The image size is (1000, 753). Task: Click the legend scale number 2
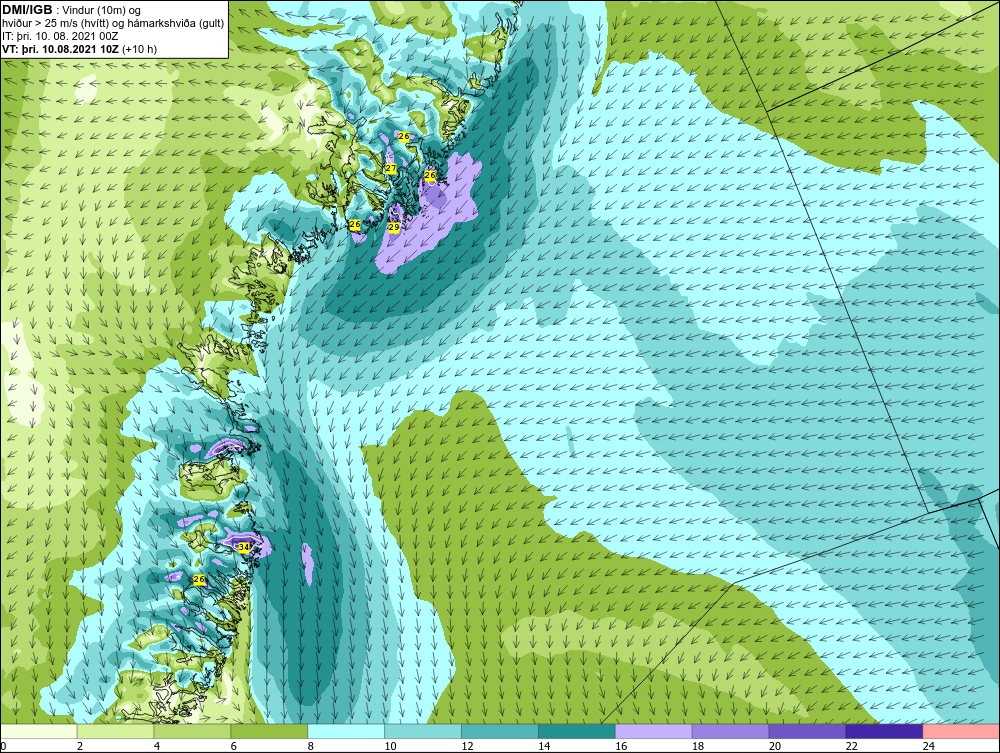pos(80,746)
